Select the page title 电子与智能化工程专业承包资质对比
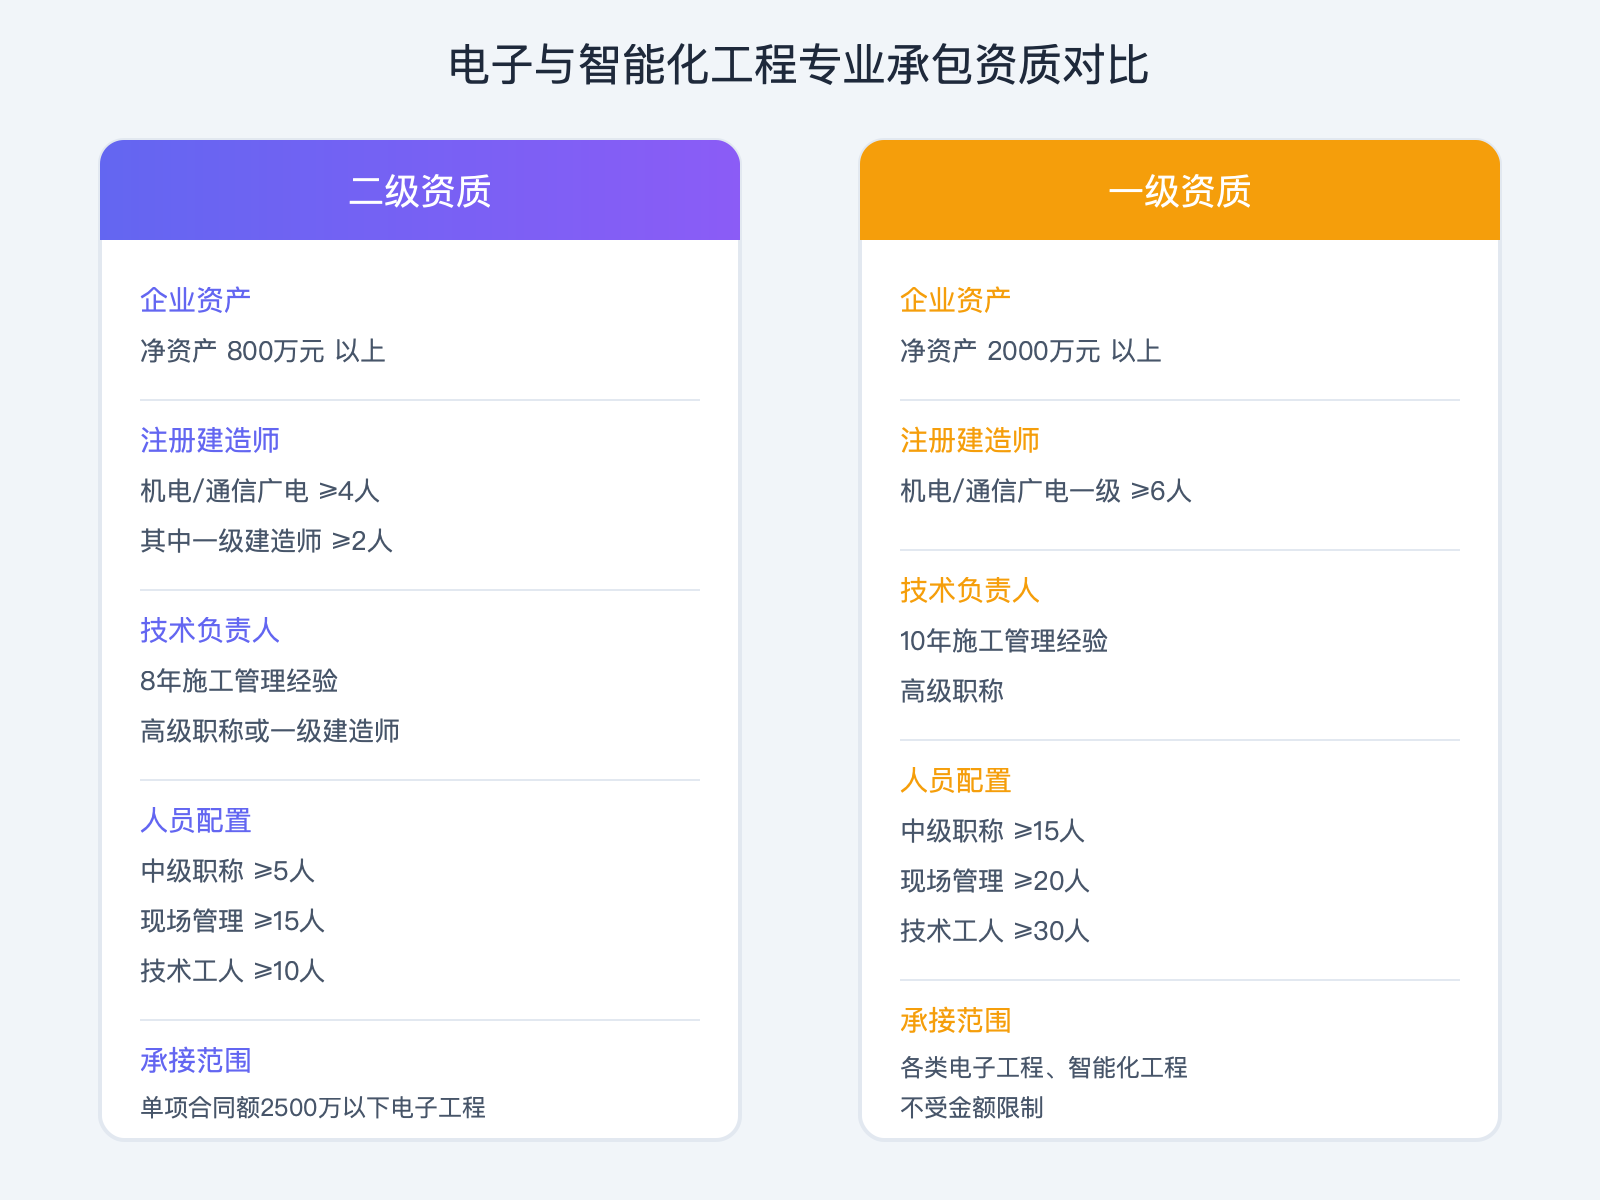Screen dimensions: 1600x1200 (x=800, y=65)
